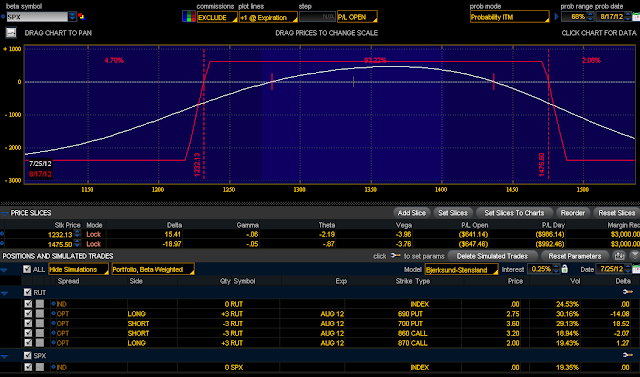The image size is (640, 377).
Task: Click the beta symbol SPX input field
Action: pos(37,17)
